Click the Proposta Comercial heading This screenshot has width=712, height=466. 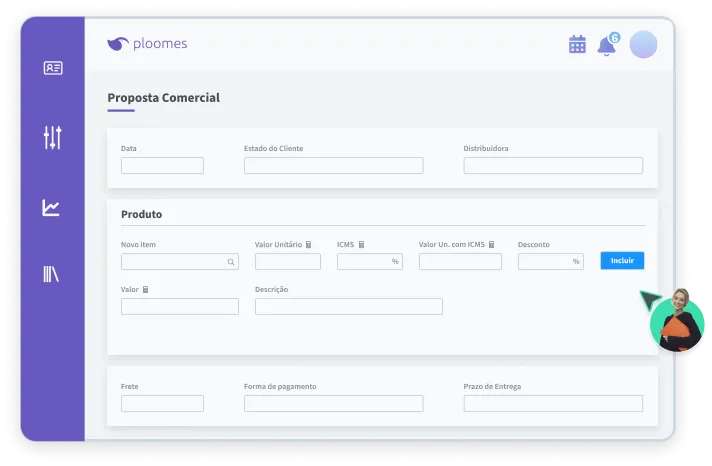click(163, 98)
